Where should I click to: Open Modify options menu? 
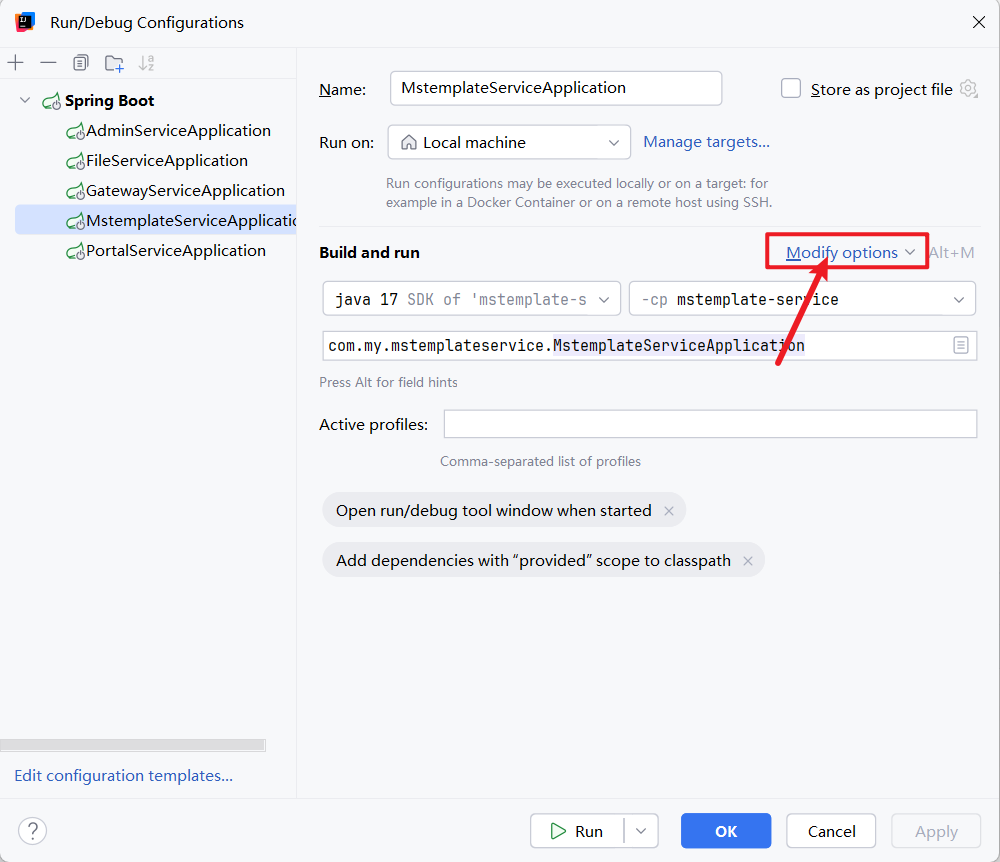[850, 252]
